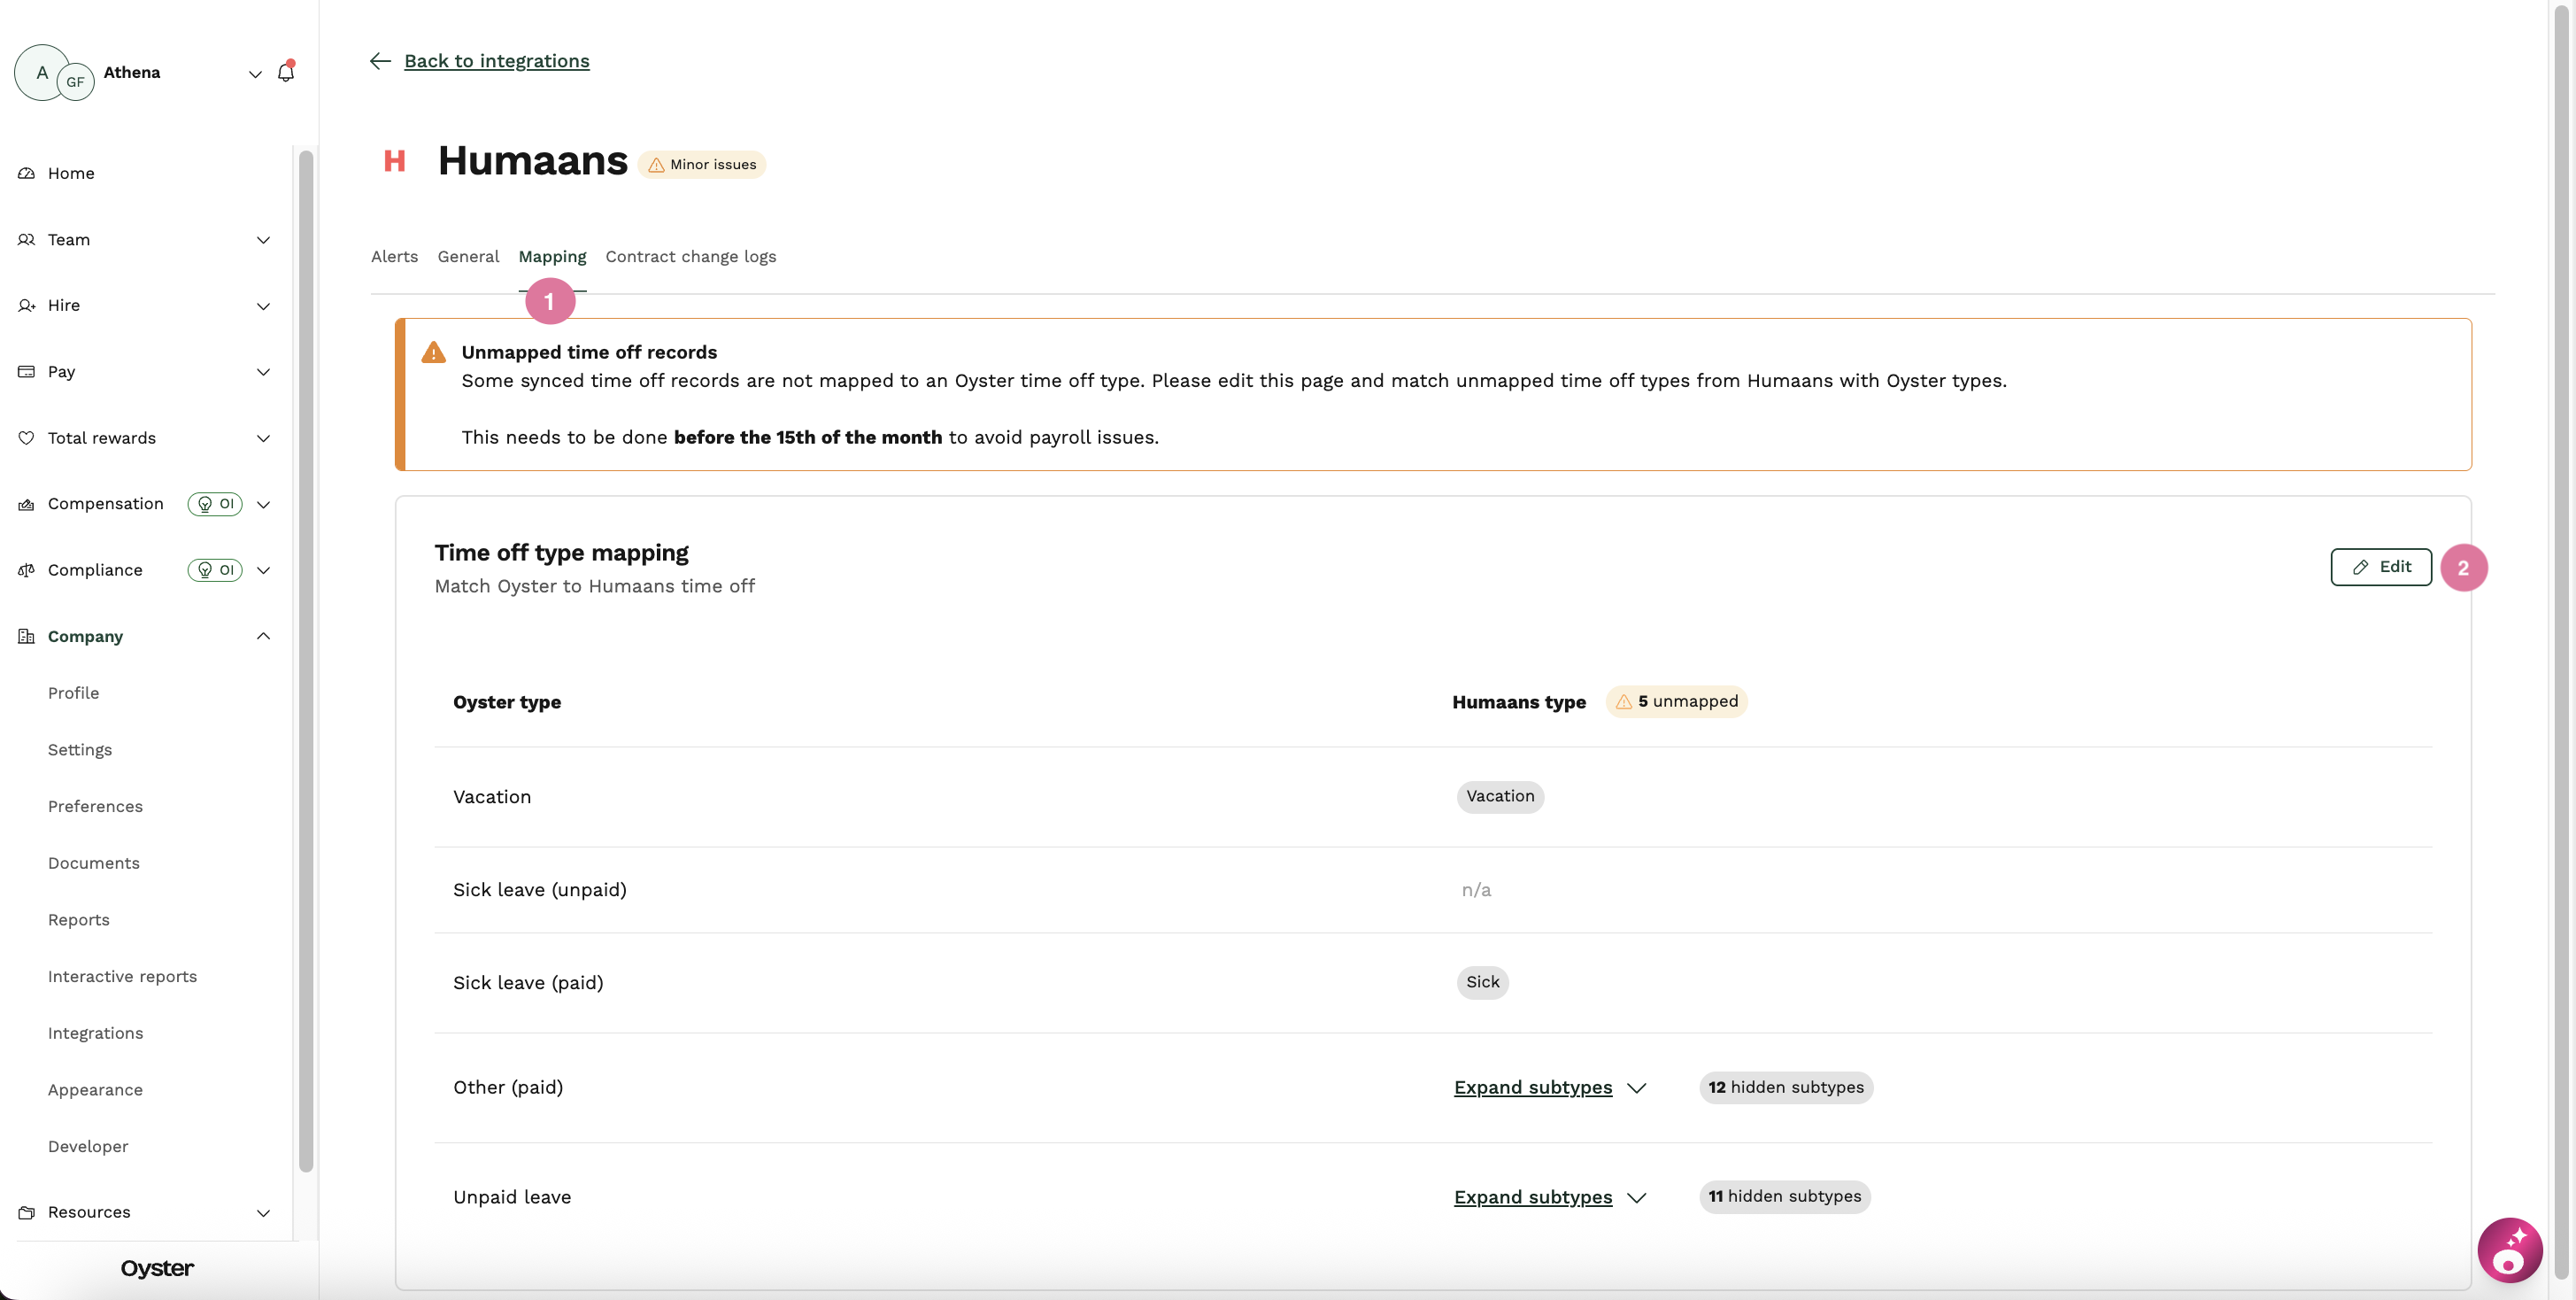Screen dimensions: 2576x1300
Task: Select the Sick leave (unpaid) row text
Action: (x=540, y=890)
